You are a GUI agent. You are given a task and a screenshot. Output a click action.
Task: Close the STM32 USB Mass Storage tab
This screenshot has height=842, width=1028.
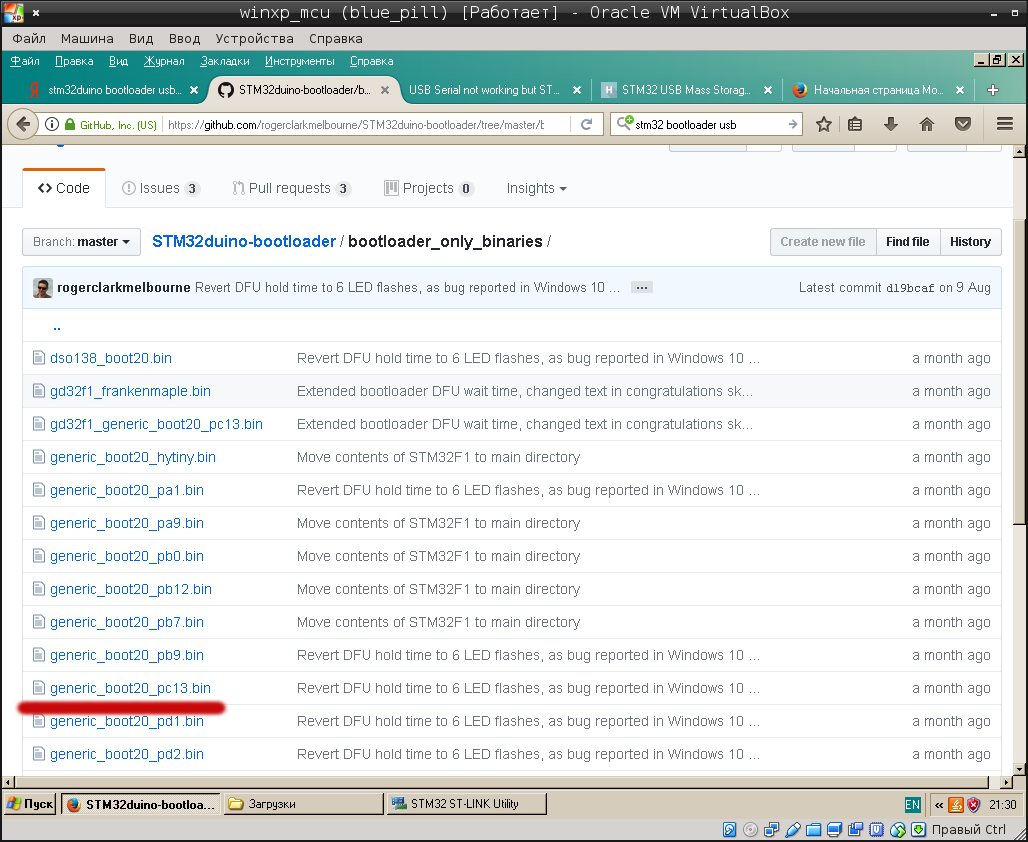coord(768,90)
